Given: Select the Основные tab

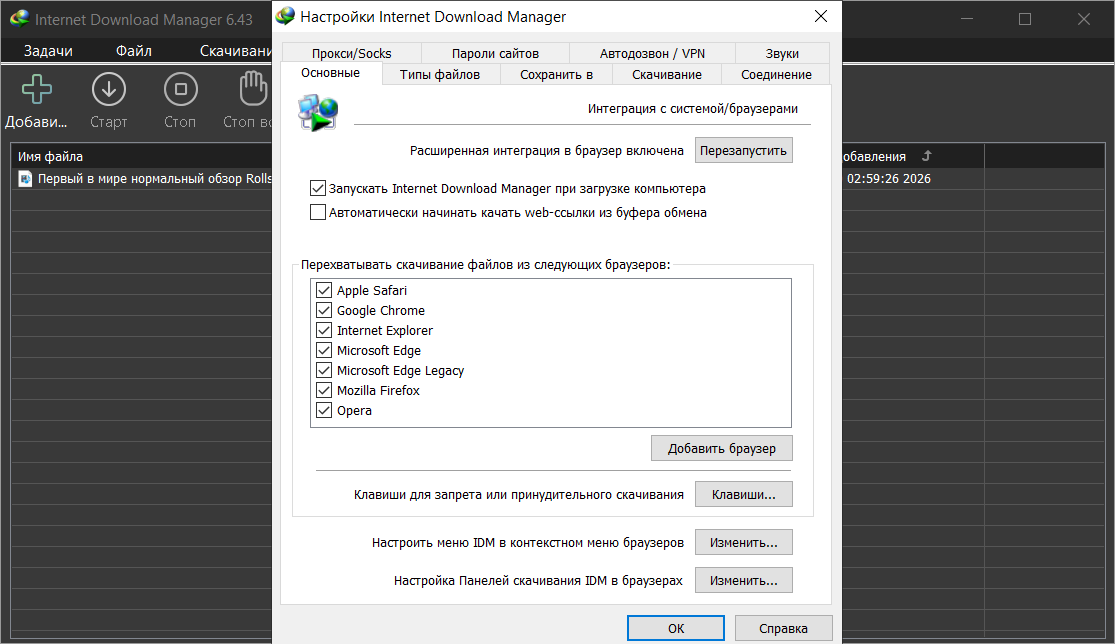Looking at the screenshot, I should (x=331, y=73).
